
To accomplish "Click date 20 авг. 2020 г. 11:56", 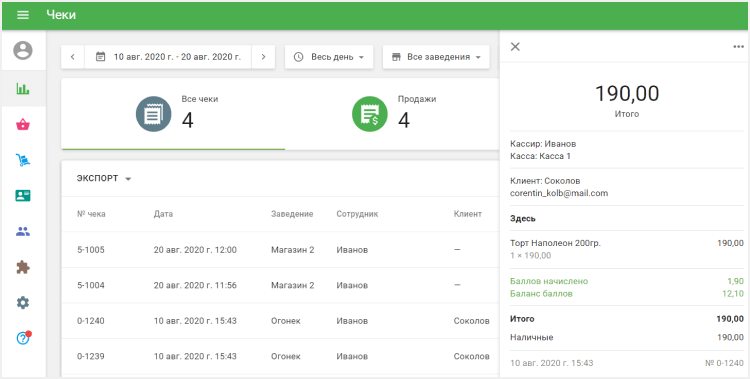I will pyautogui.click(x=195, y=285).
